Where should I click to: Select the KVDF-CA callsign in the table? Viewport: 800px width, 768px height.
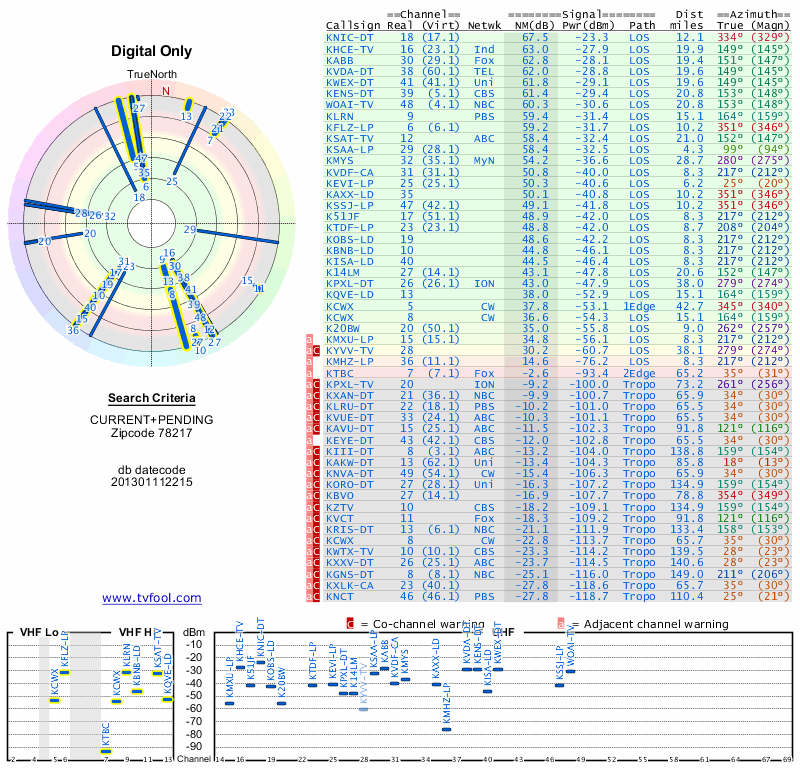349,172
